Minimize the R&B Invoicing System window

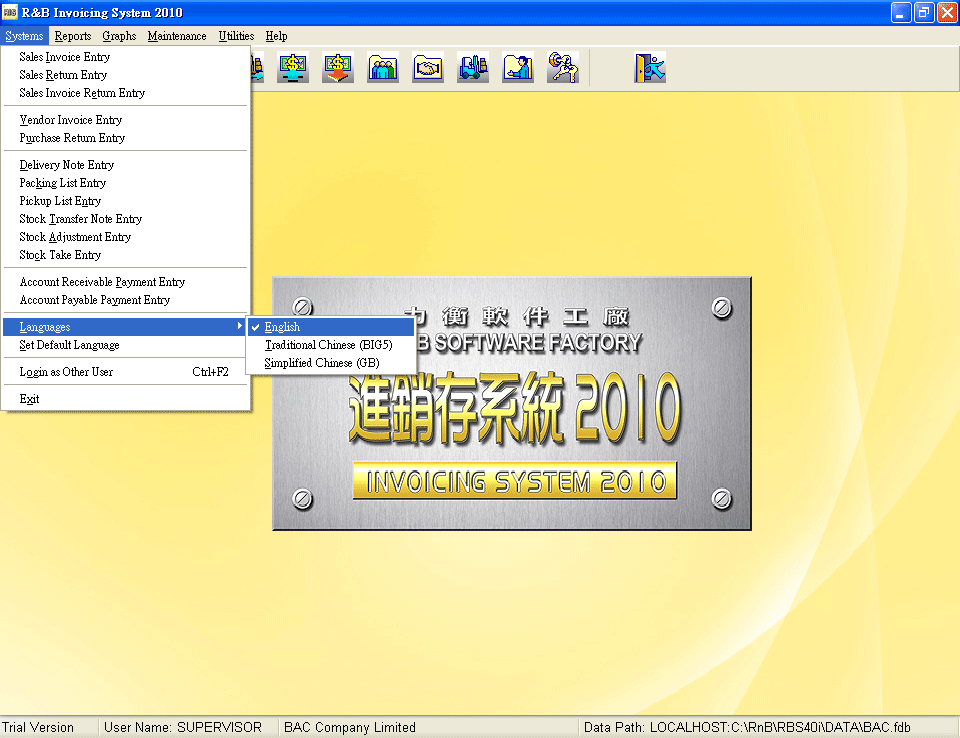pyautogui.click(x=901, y=13)
